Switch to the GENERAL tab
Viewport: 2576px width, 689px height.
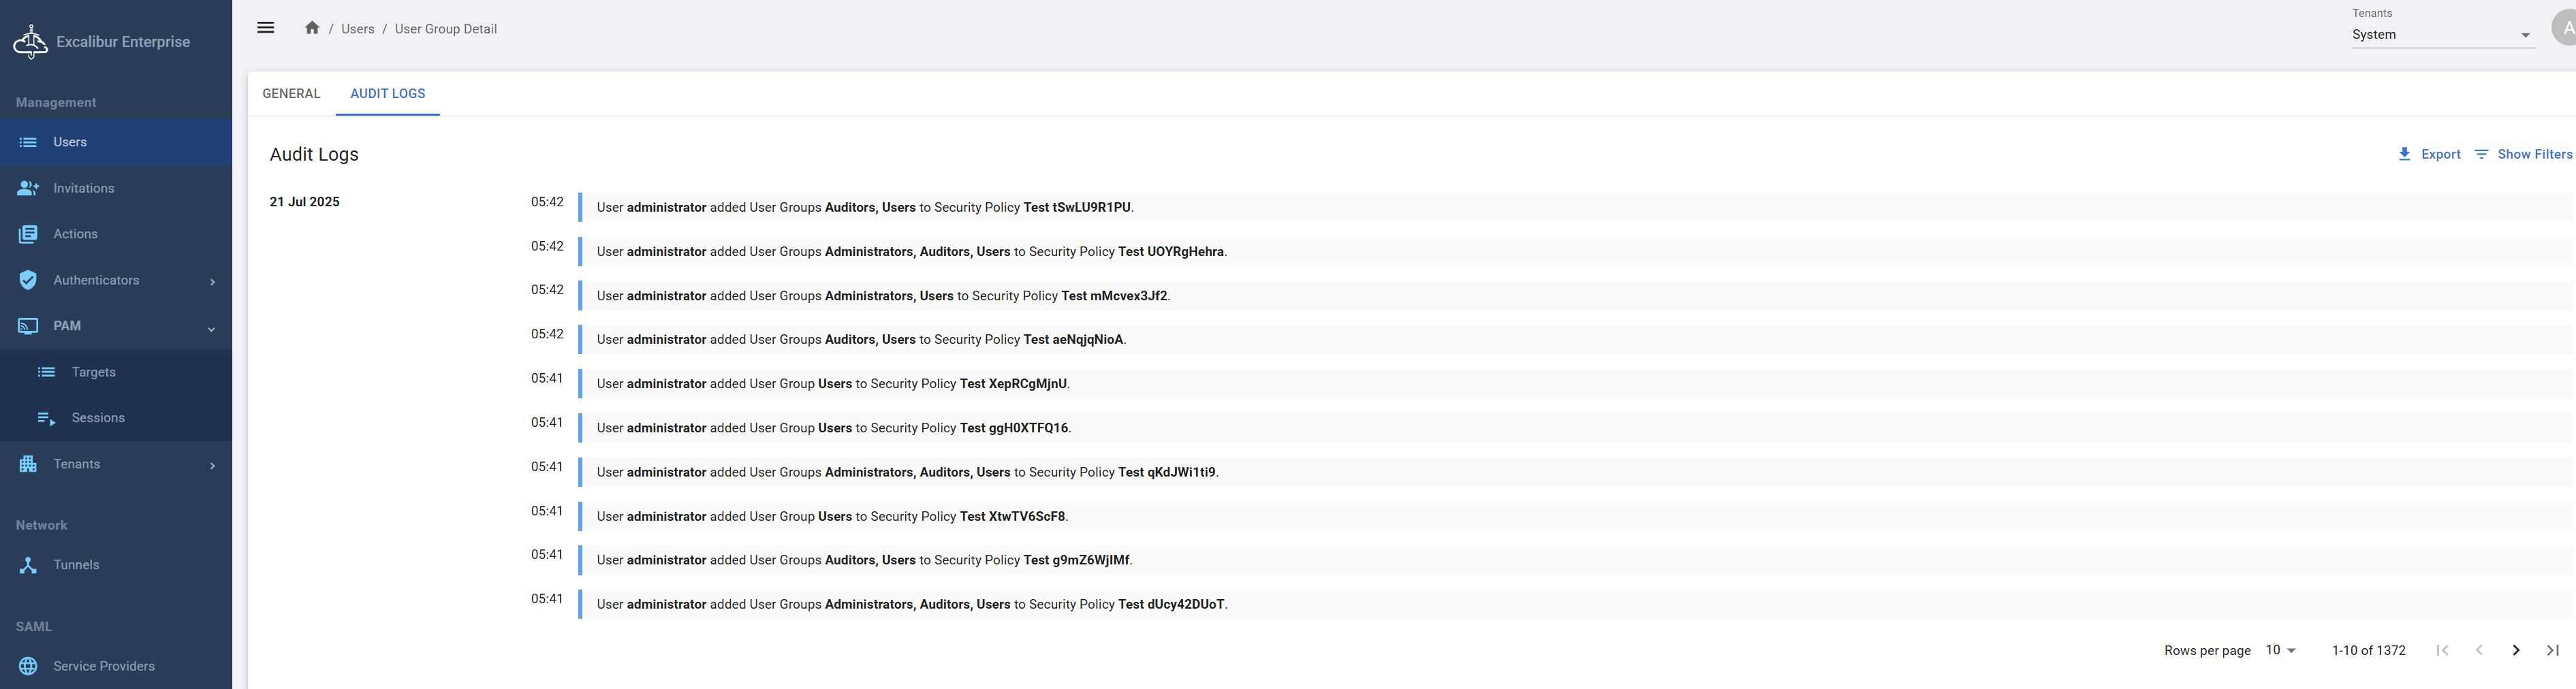(291, 93)
